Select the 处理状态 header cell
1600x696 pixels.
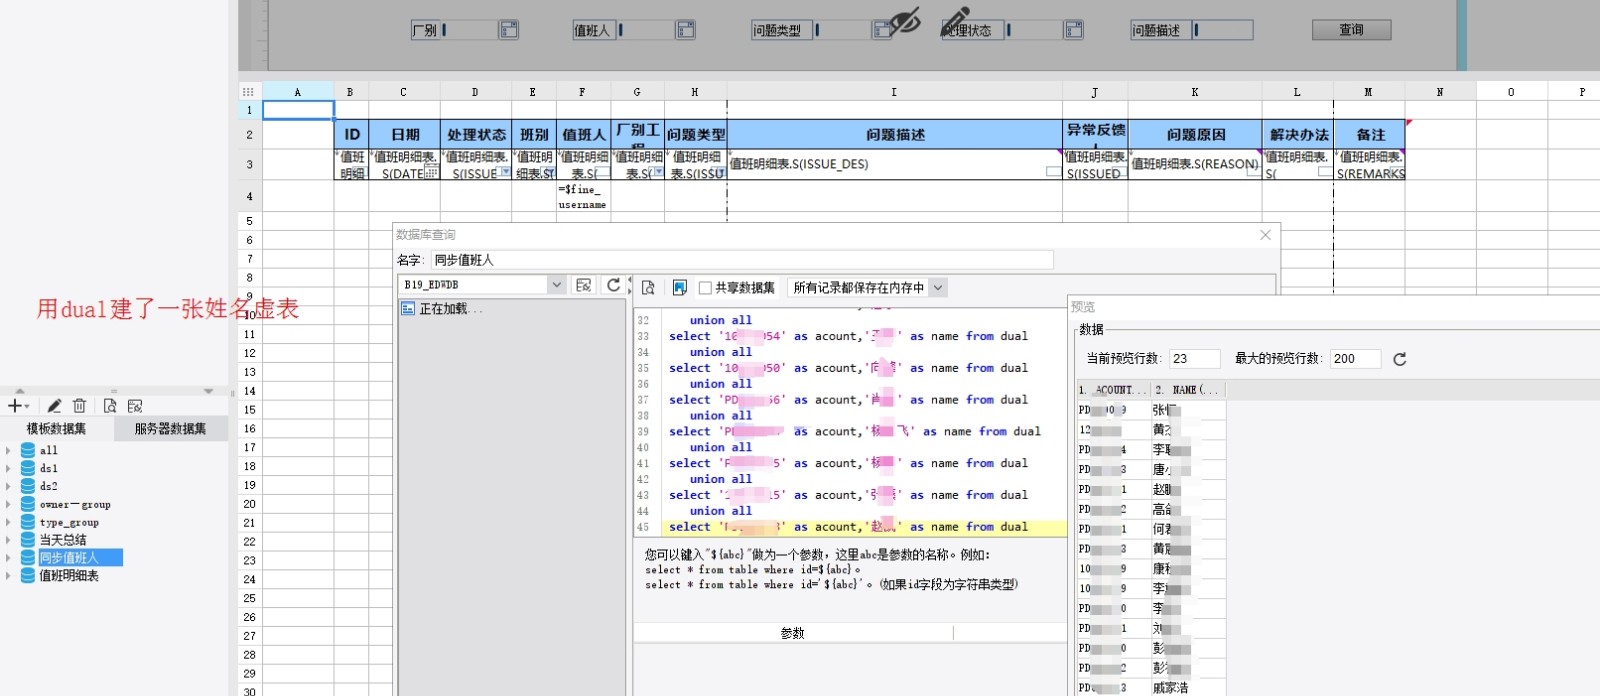pyautogui.click(x=476, y=134)
